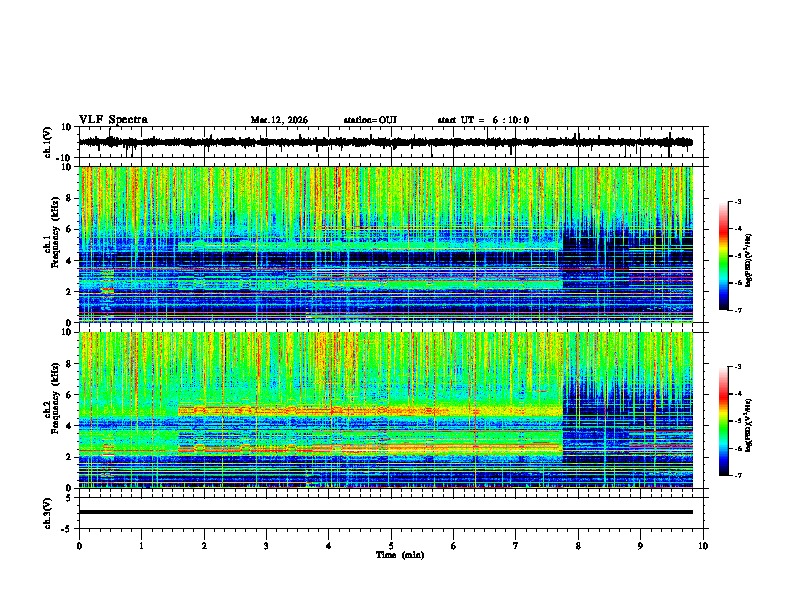Click the "start UT = 6:10:0" header text
This screenshot has width=792, height=612.
483,120
